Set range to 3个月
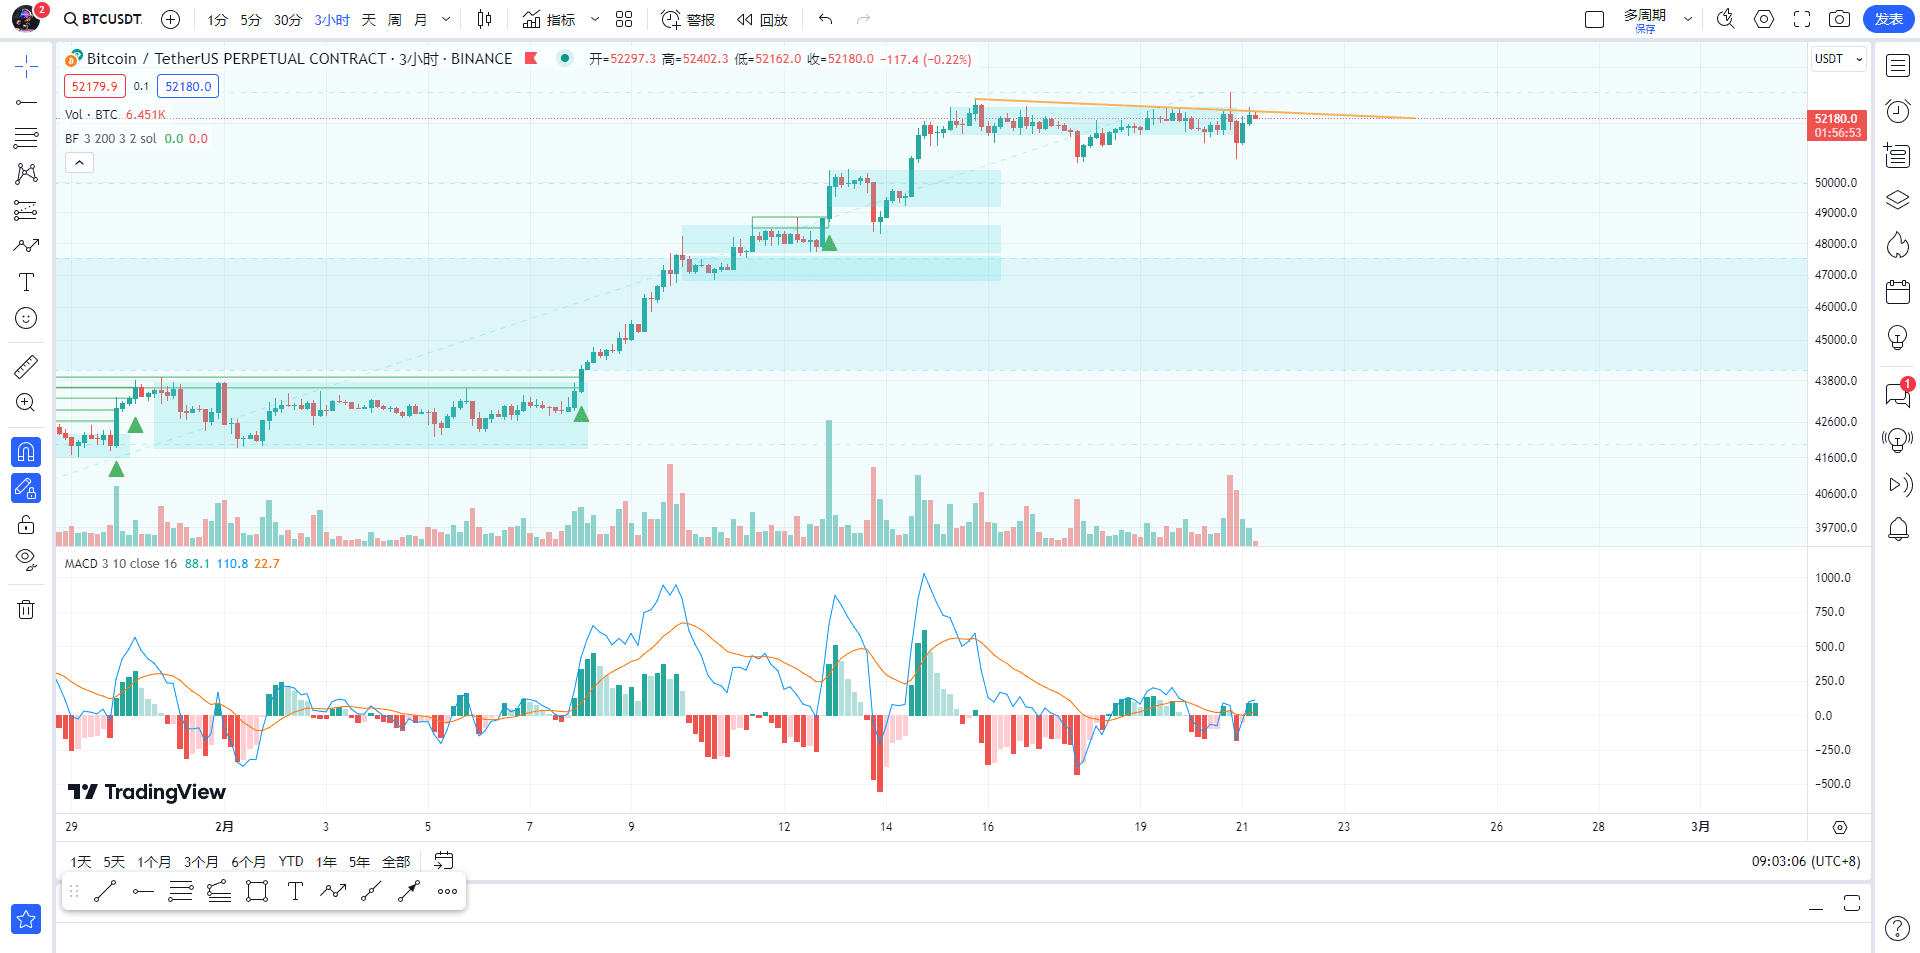Screen dimensions: 1920x953 [200, 861]
